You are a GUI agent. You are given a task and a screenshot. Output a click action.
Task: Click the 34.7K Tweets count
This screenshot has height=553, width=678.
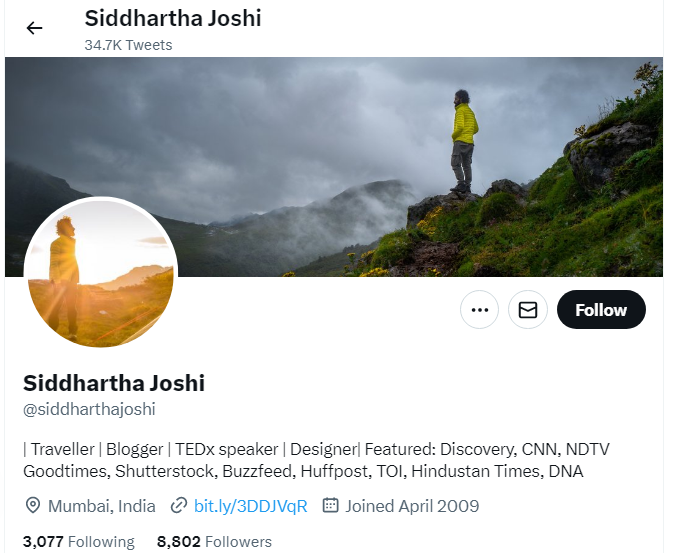click(x=128, y=45)
